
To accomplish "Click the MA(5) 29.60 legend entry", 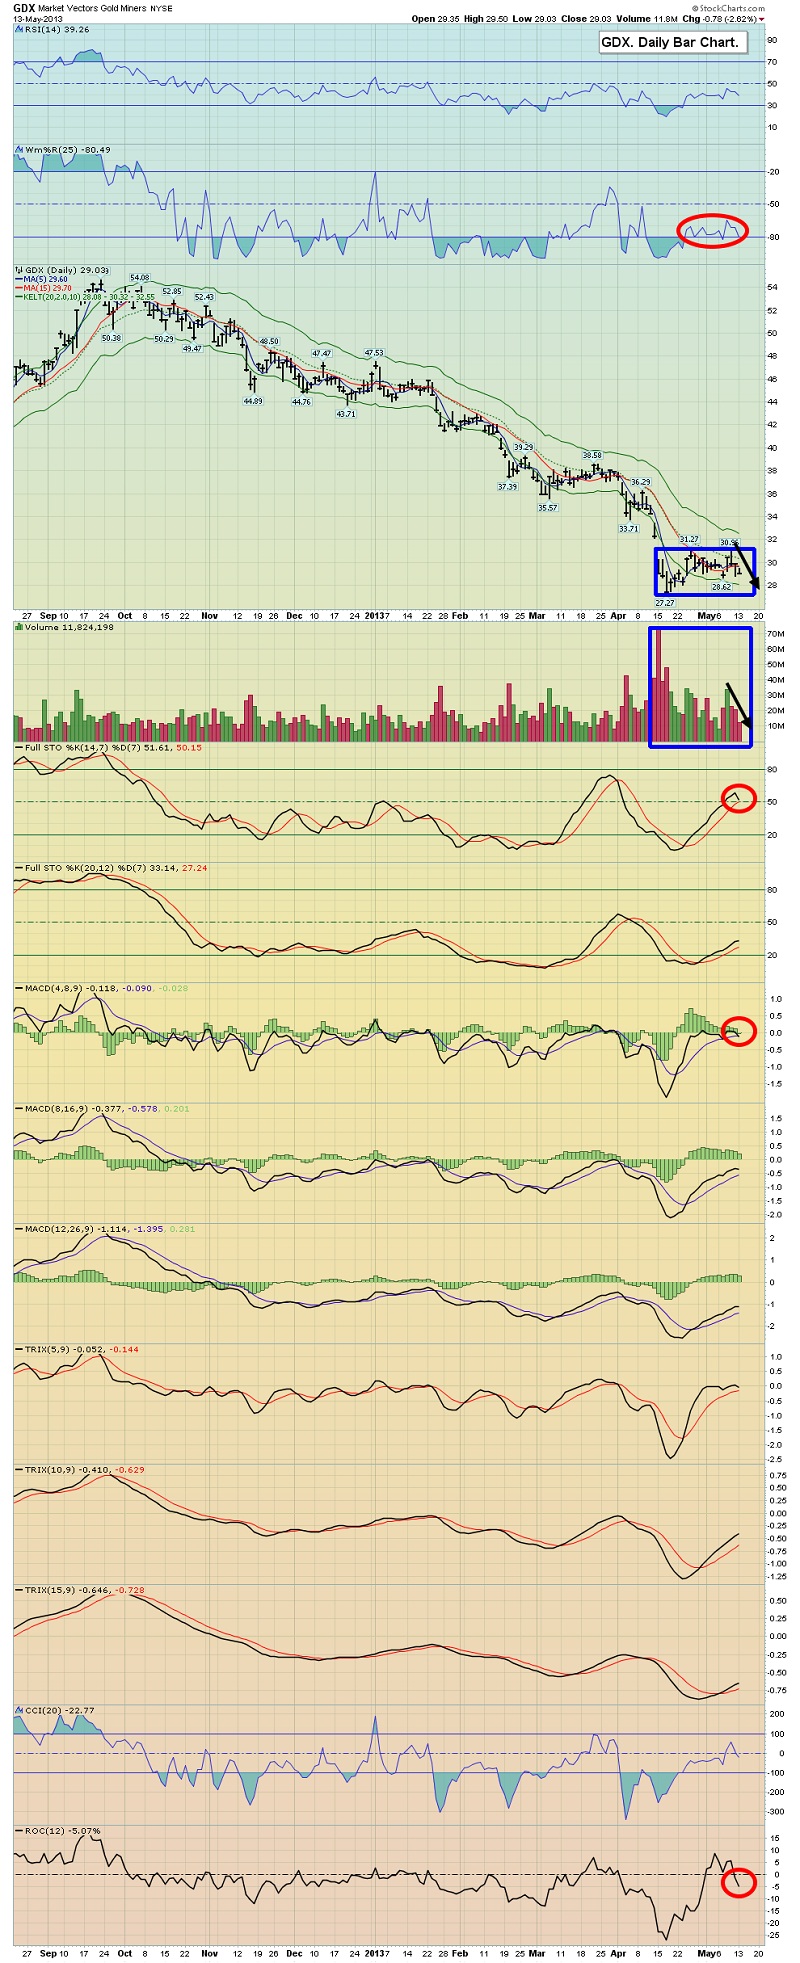I will (x=43, y=280).
